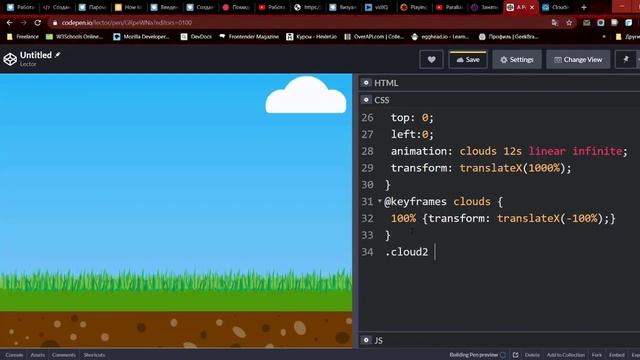Go back in browser
The image size is (640, 360).
click(9, 23)
